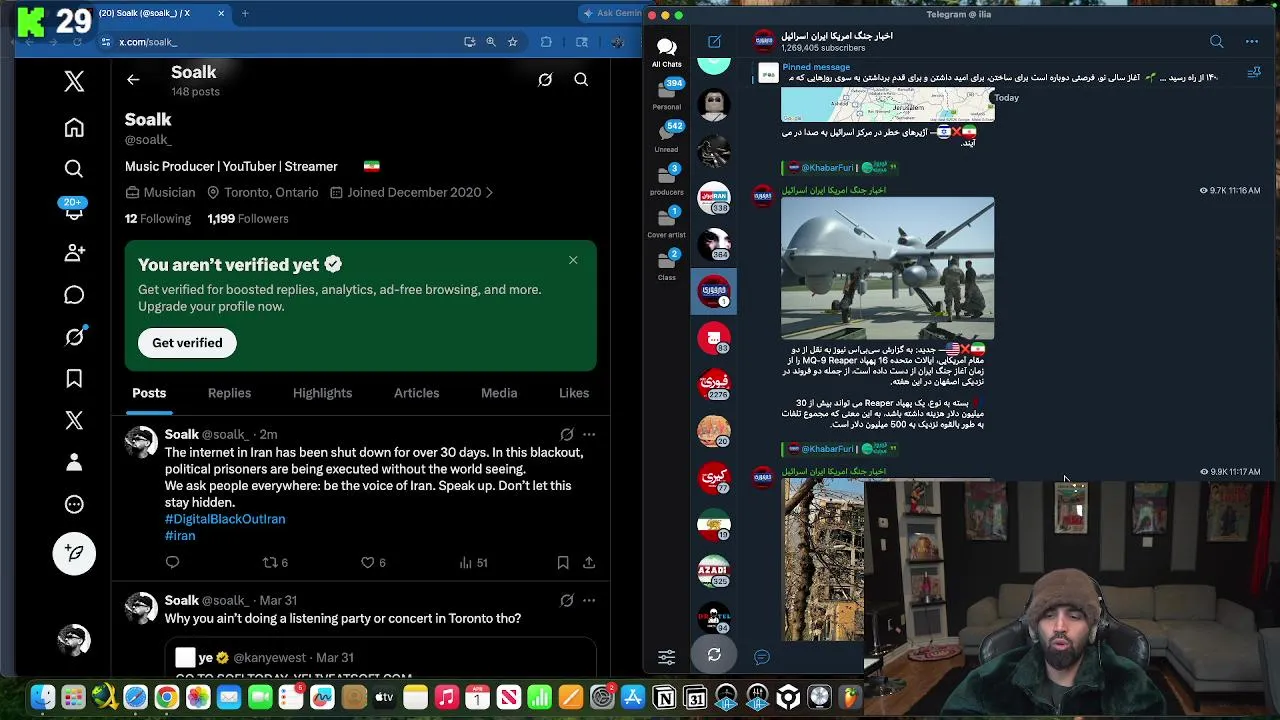Viewport: 1280px width, 720px height.
Task: Expand the Joined December 2020 chevron
Action: pos(489,193)
